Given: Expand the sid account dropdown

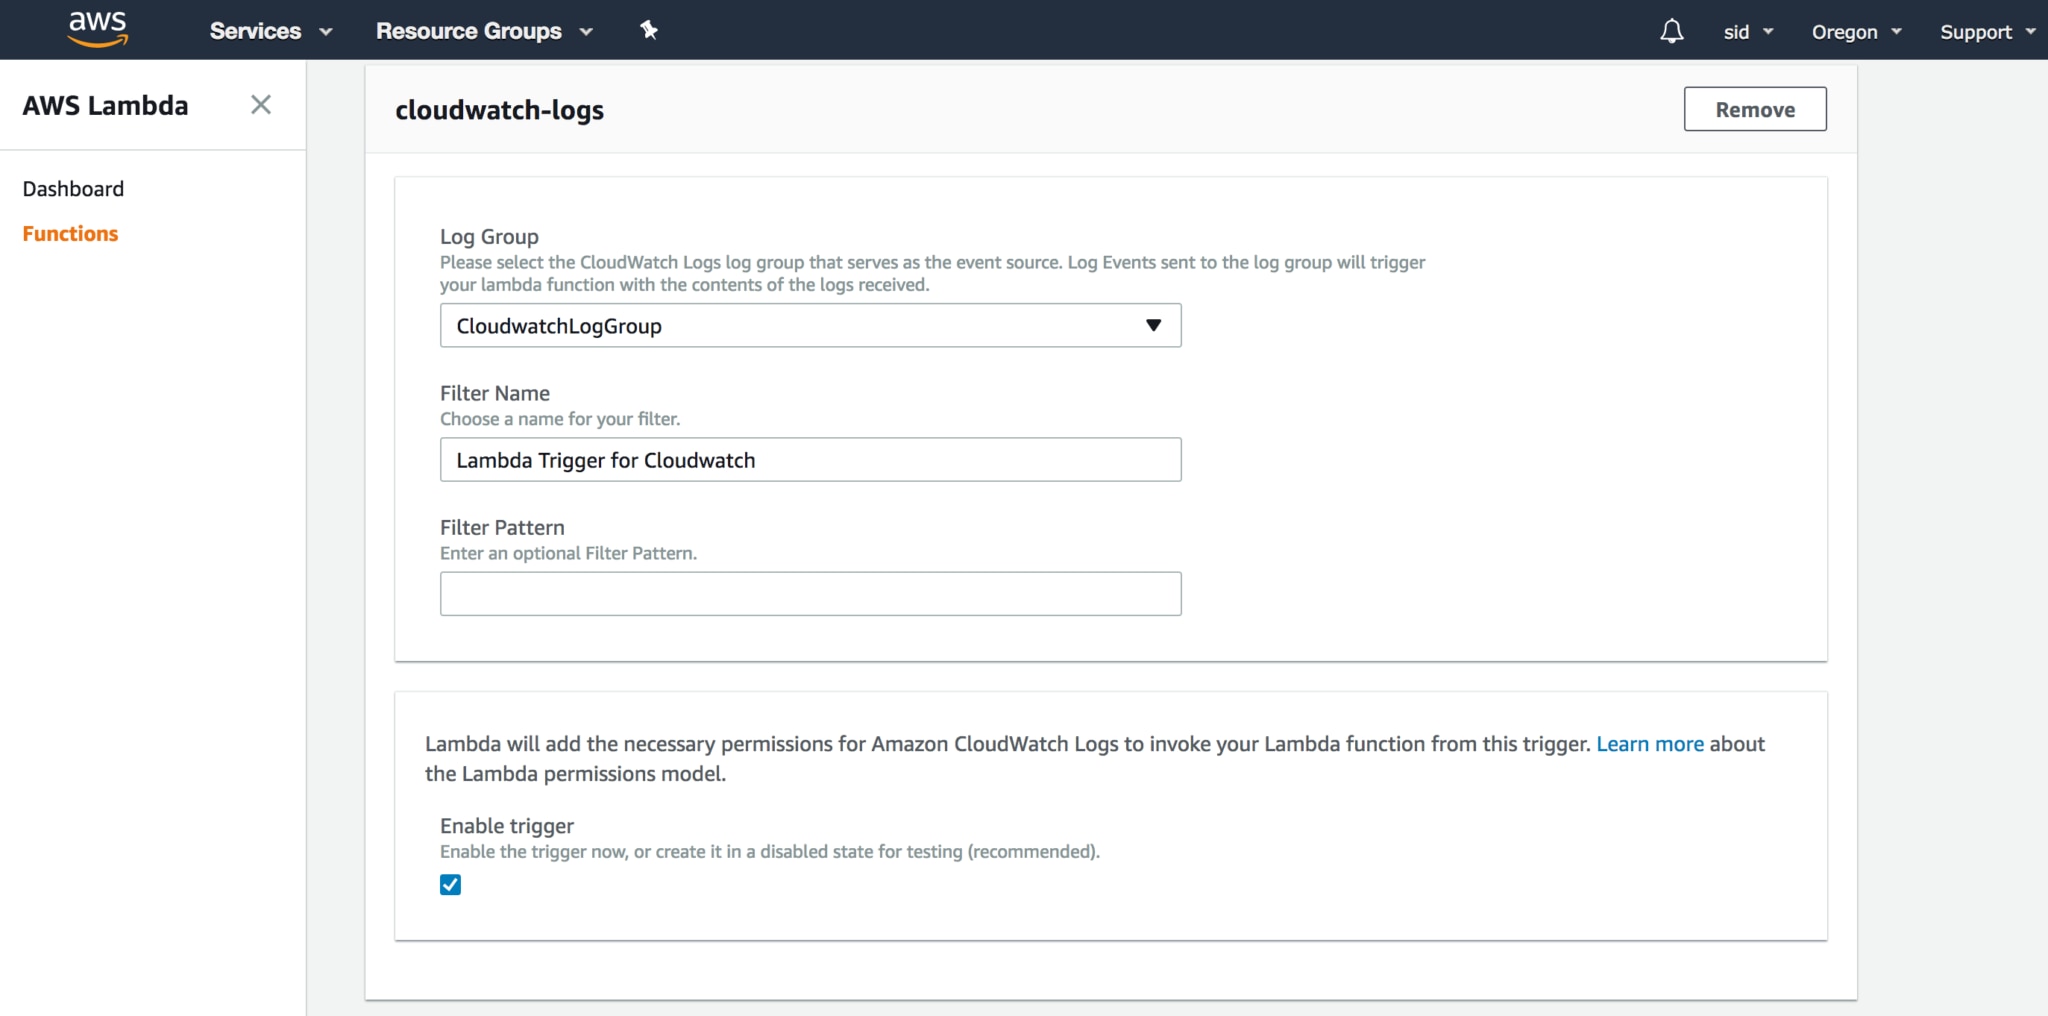Looking at the screenshot, I should click(x=1748, y=32).
